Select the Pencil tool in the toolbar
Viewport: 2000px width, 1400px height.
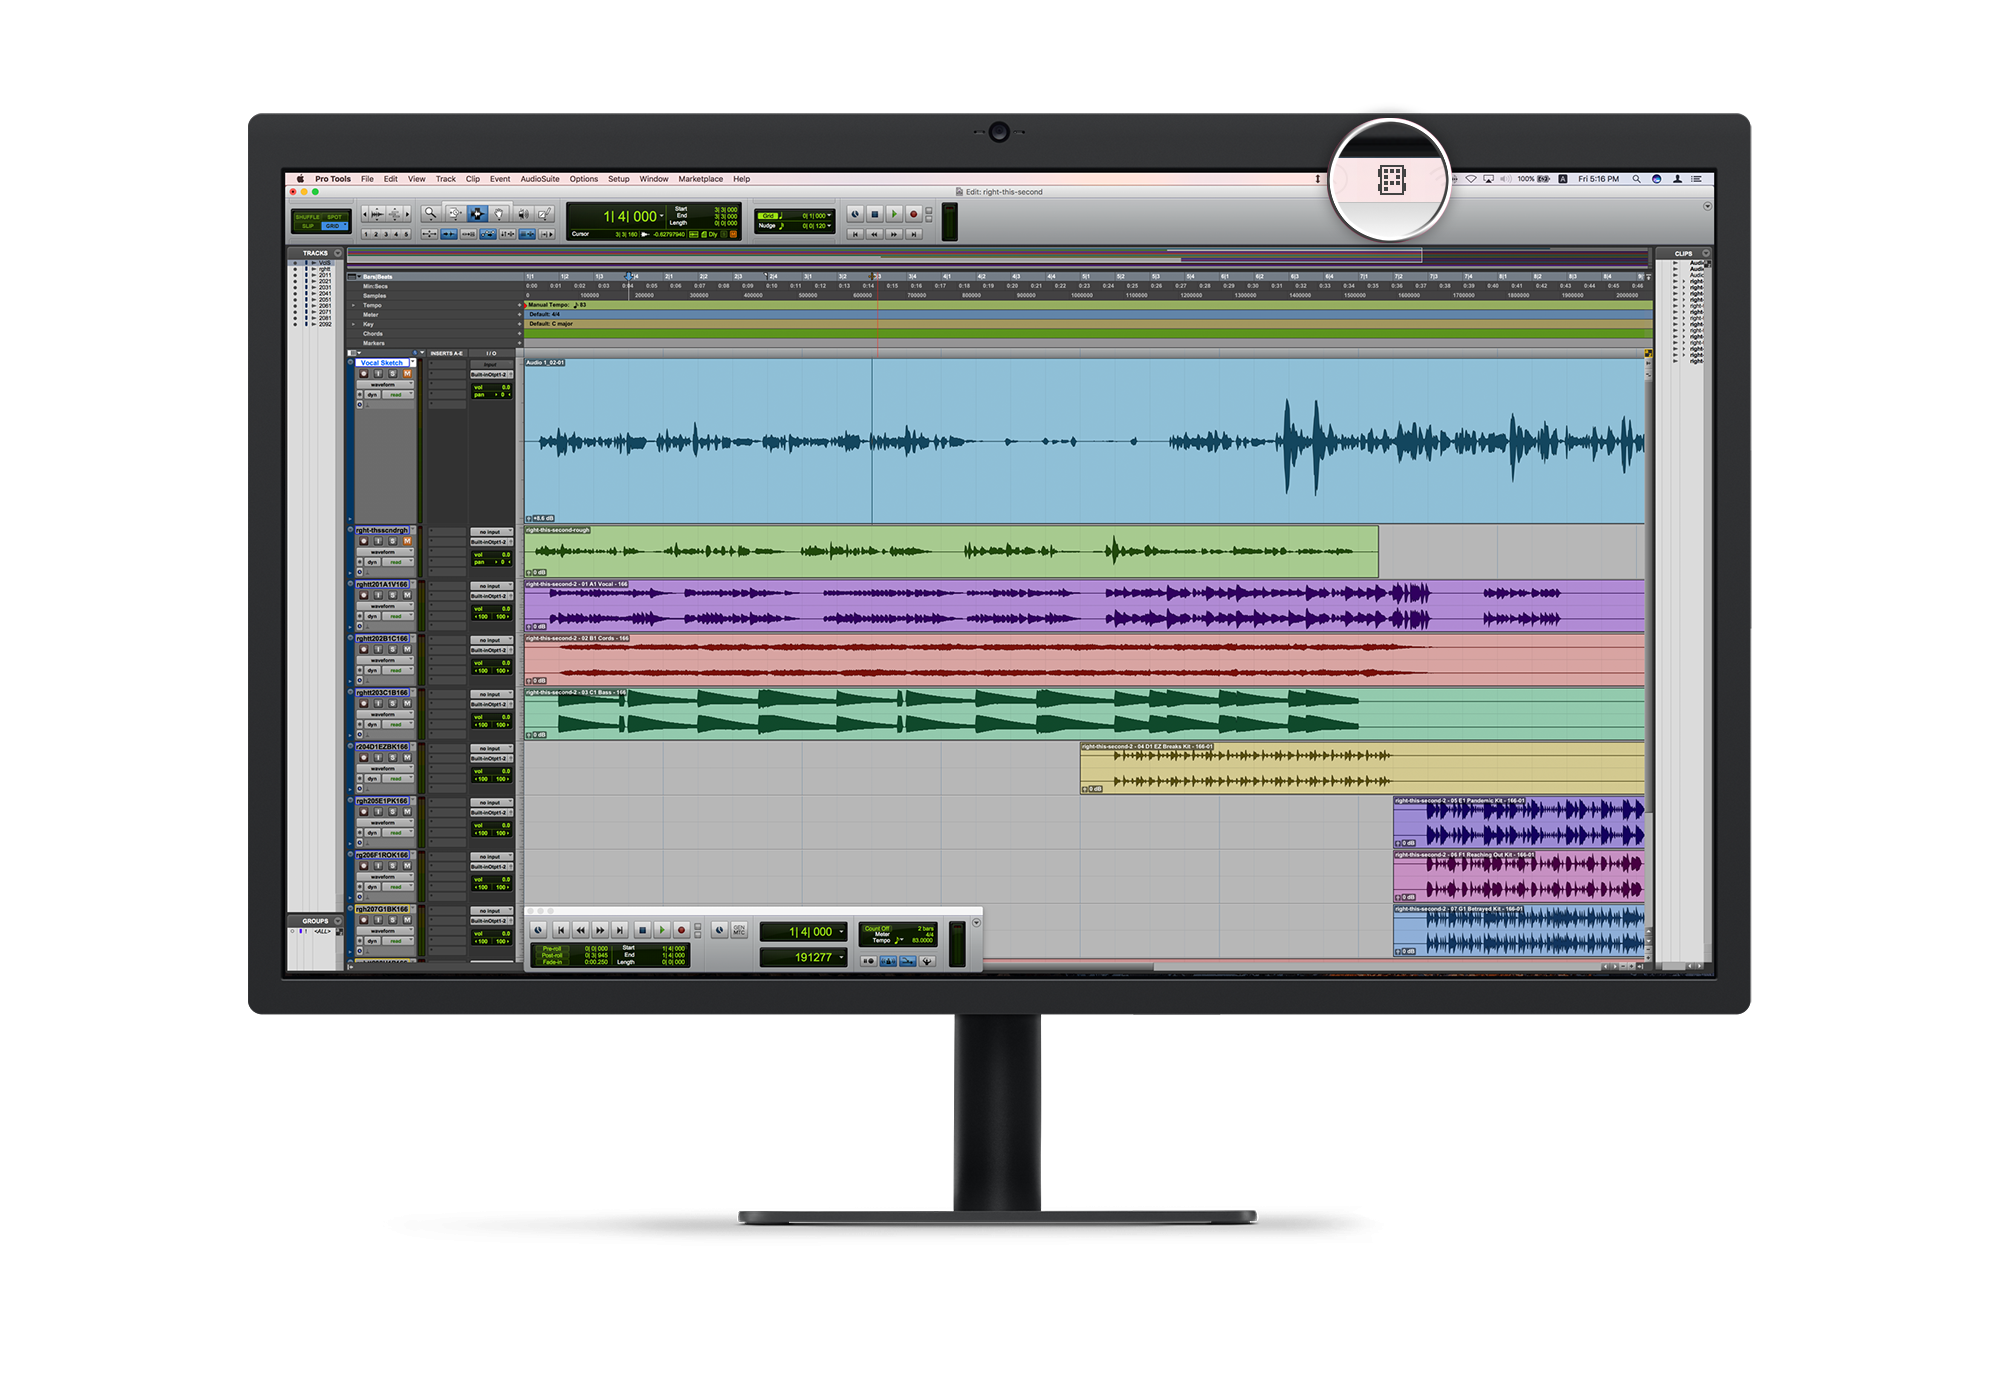[x=545, y=212]
